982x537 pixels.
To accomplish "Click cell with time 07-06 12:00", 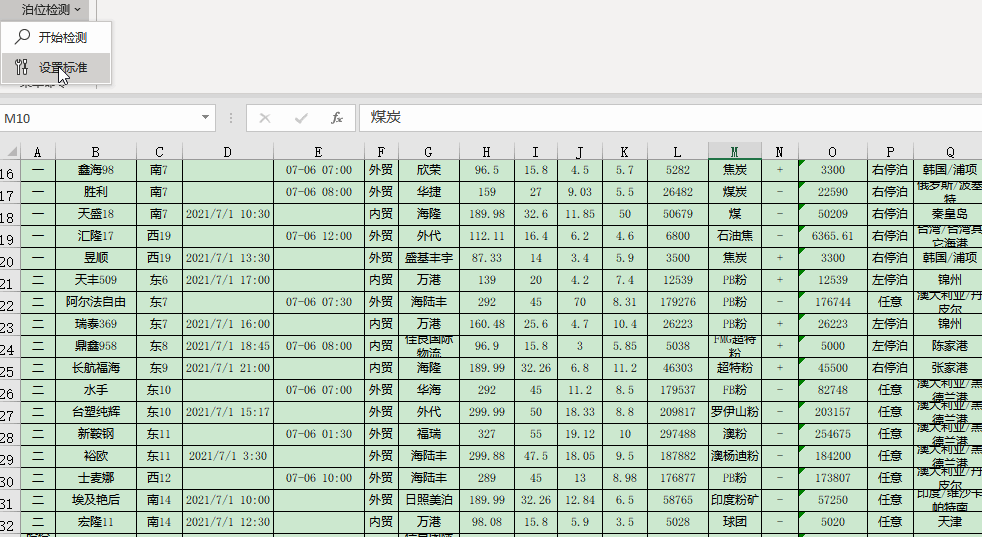I will pos(319,236).
